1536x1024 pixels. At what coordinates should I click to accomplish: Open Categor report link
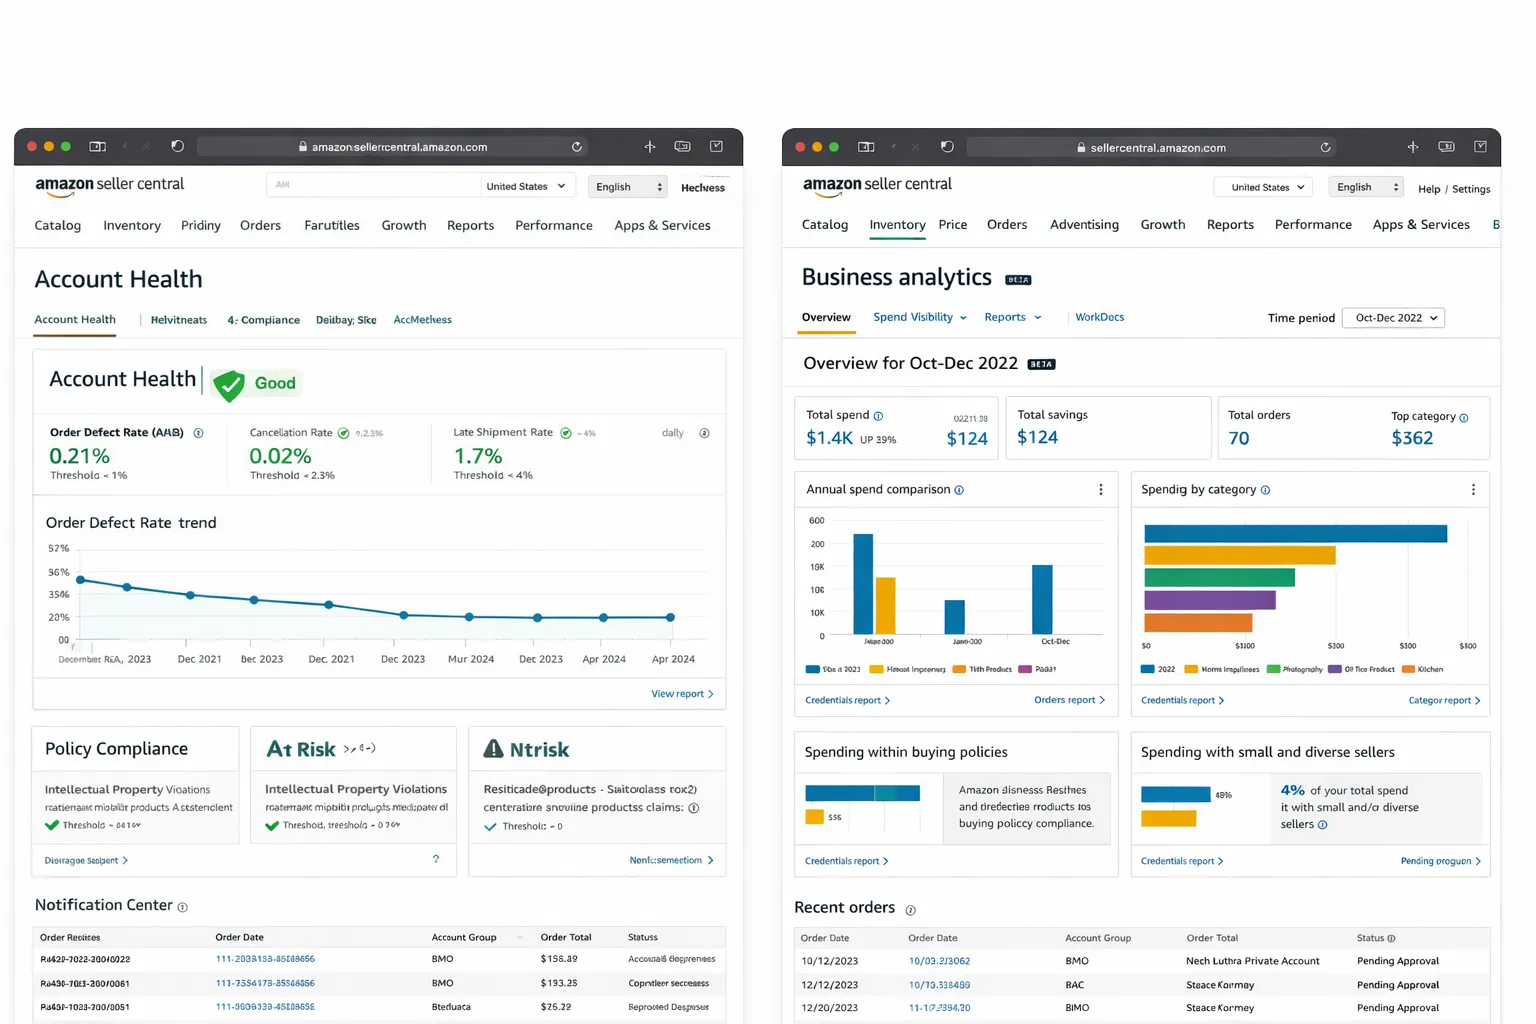[1444, 700]
